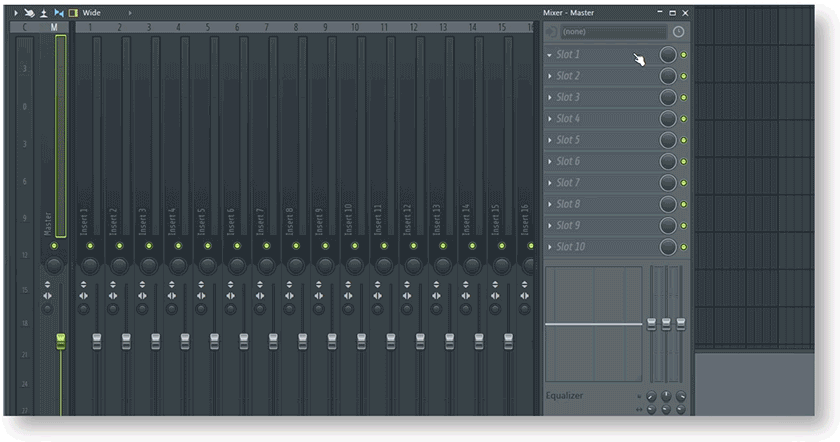This screenshot has height=442, width=840.
Task: Enable the multi-touch hand icon in mixer toolbar
Action: click(x=29, y=13)
